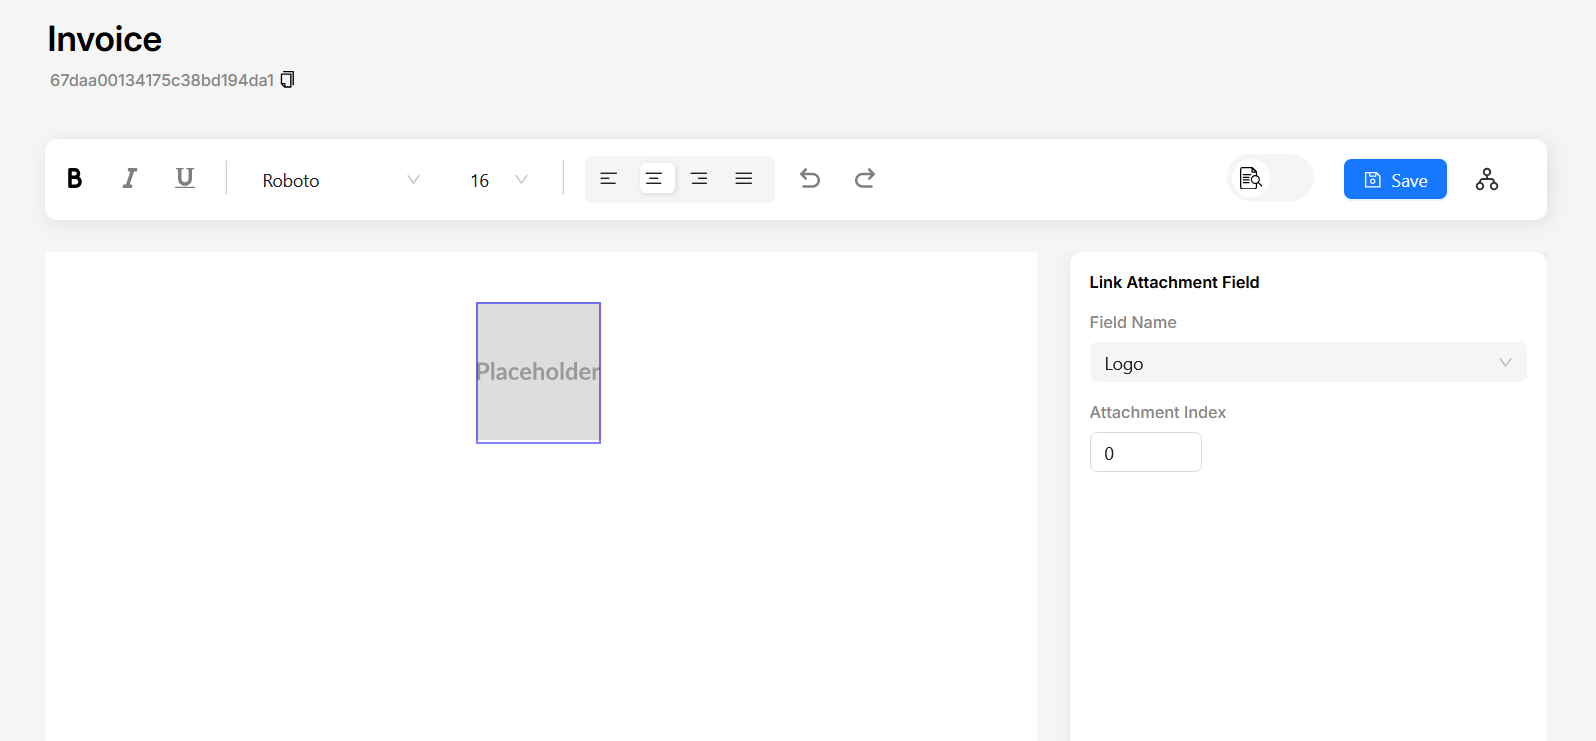The height and width of the screenshot is (741, 1596).
Task: Apply italic formatting
Action: [130, 179]
